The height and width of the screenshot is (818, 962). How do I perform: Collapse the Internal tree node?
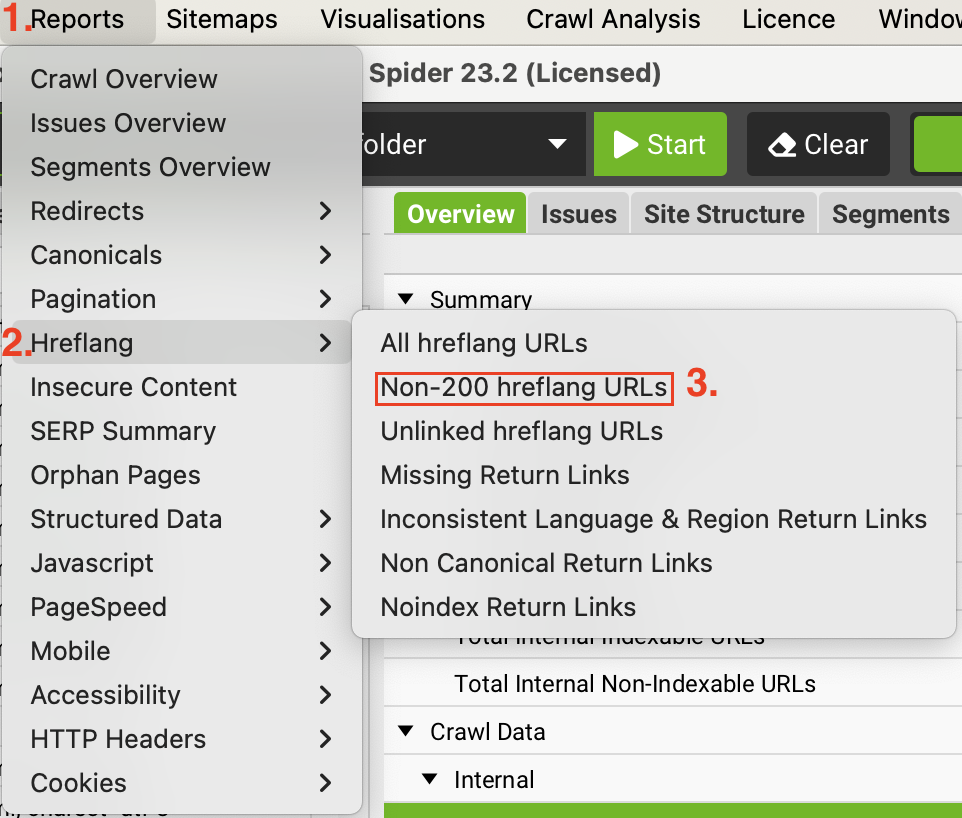(x=429, y=779)
